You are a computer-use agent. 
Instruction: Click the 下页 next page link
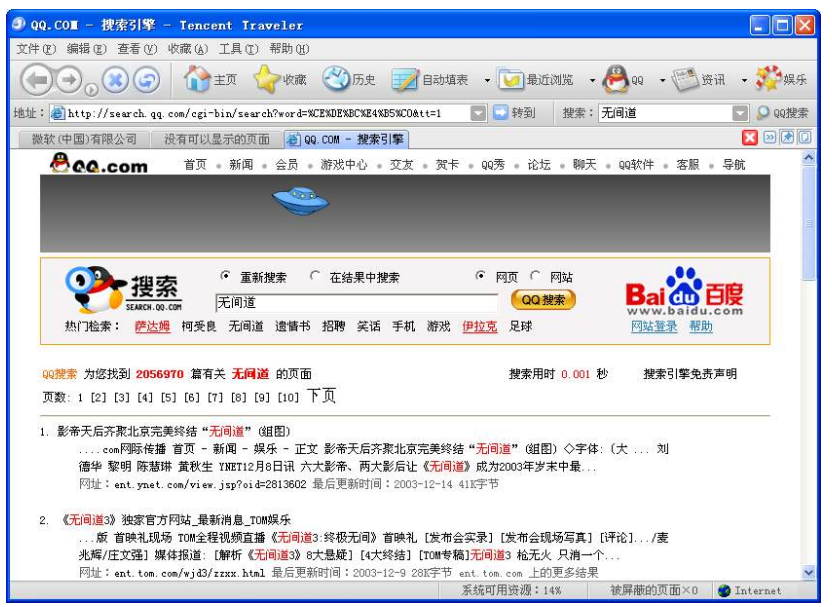tap(321, 396)
